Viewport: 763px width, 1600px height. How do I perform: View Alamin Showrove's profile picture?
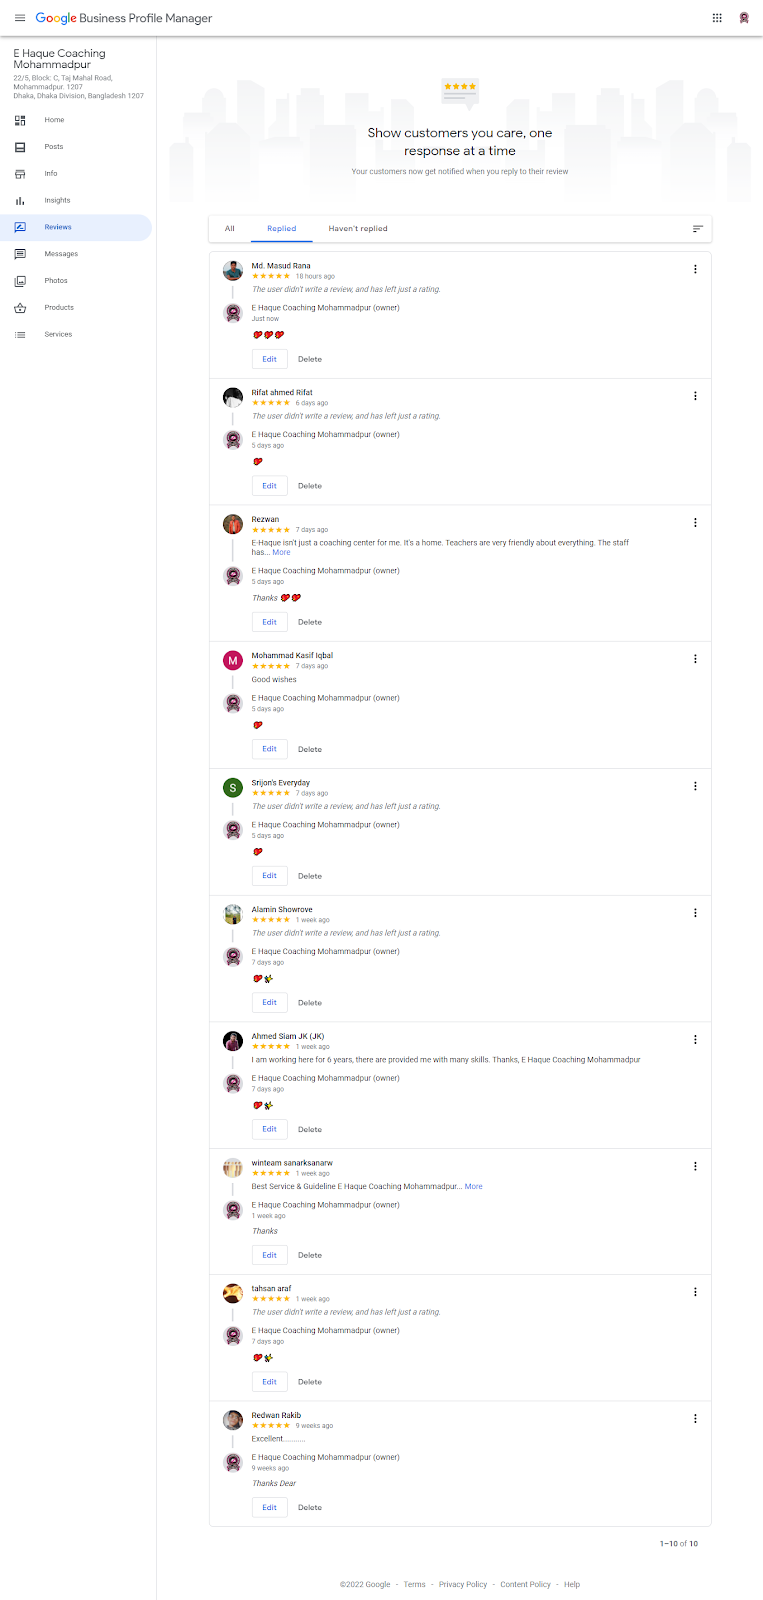[x=233, y=914]
